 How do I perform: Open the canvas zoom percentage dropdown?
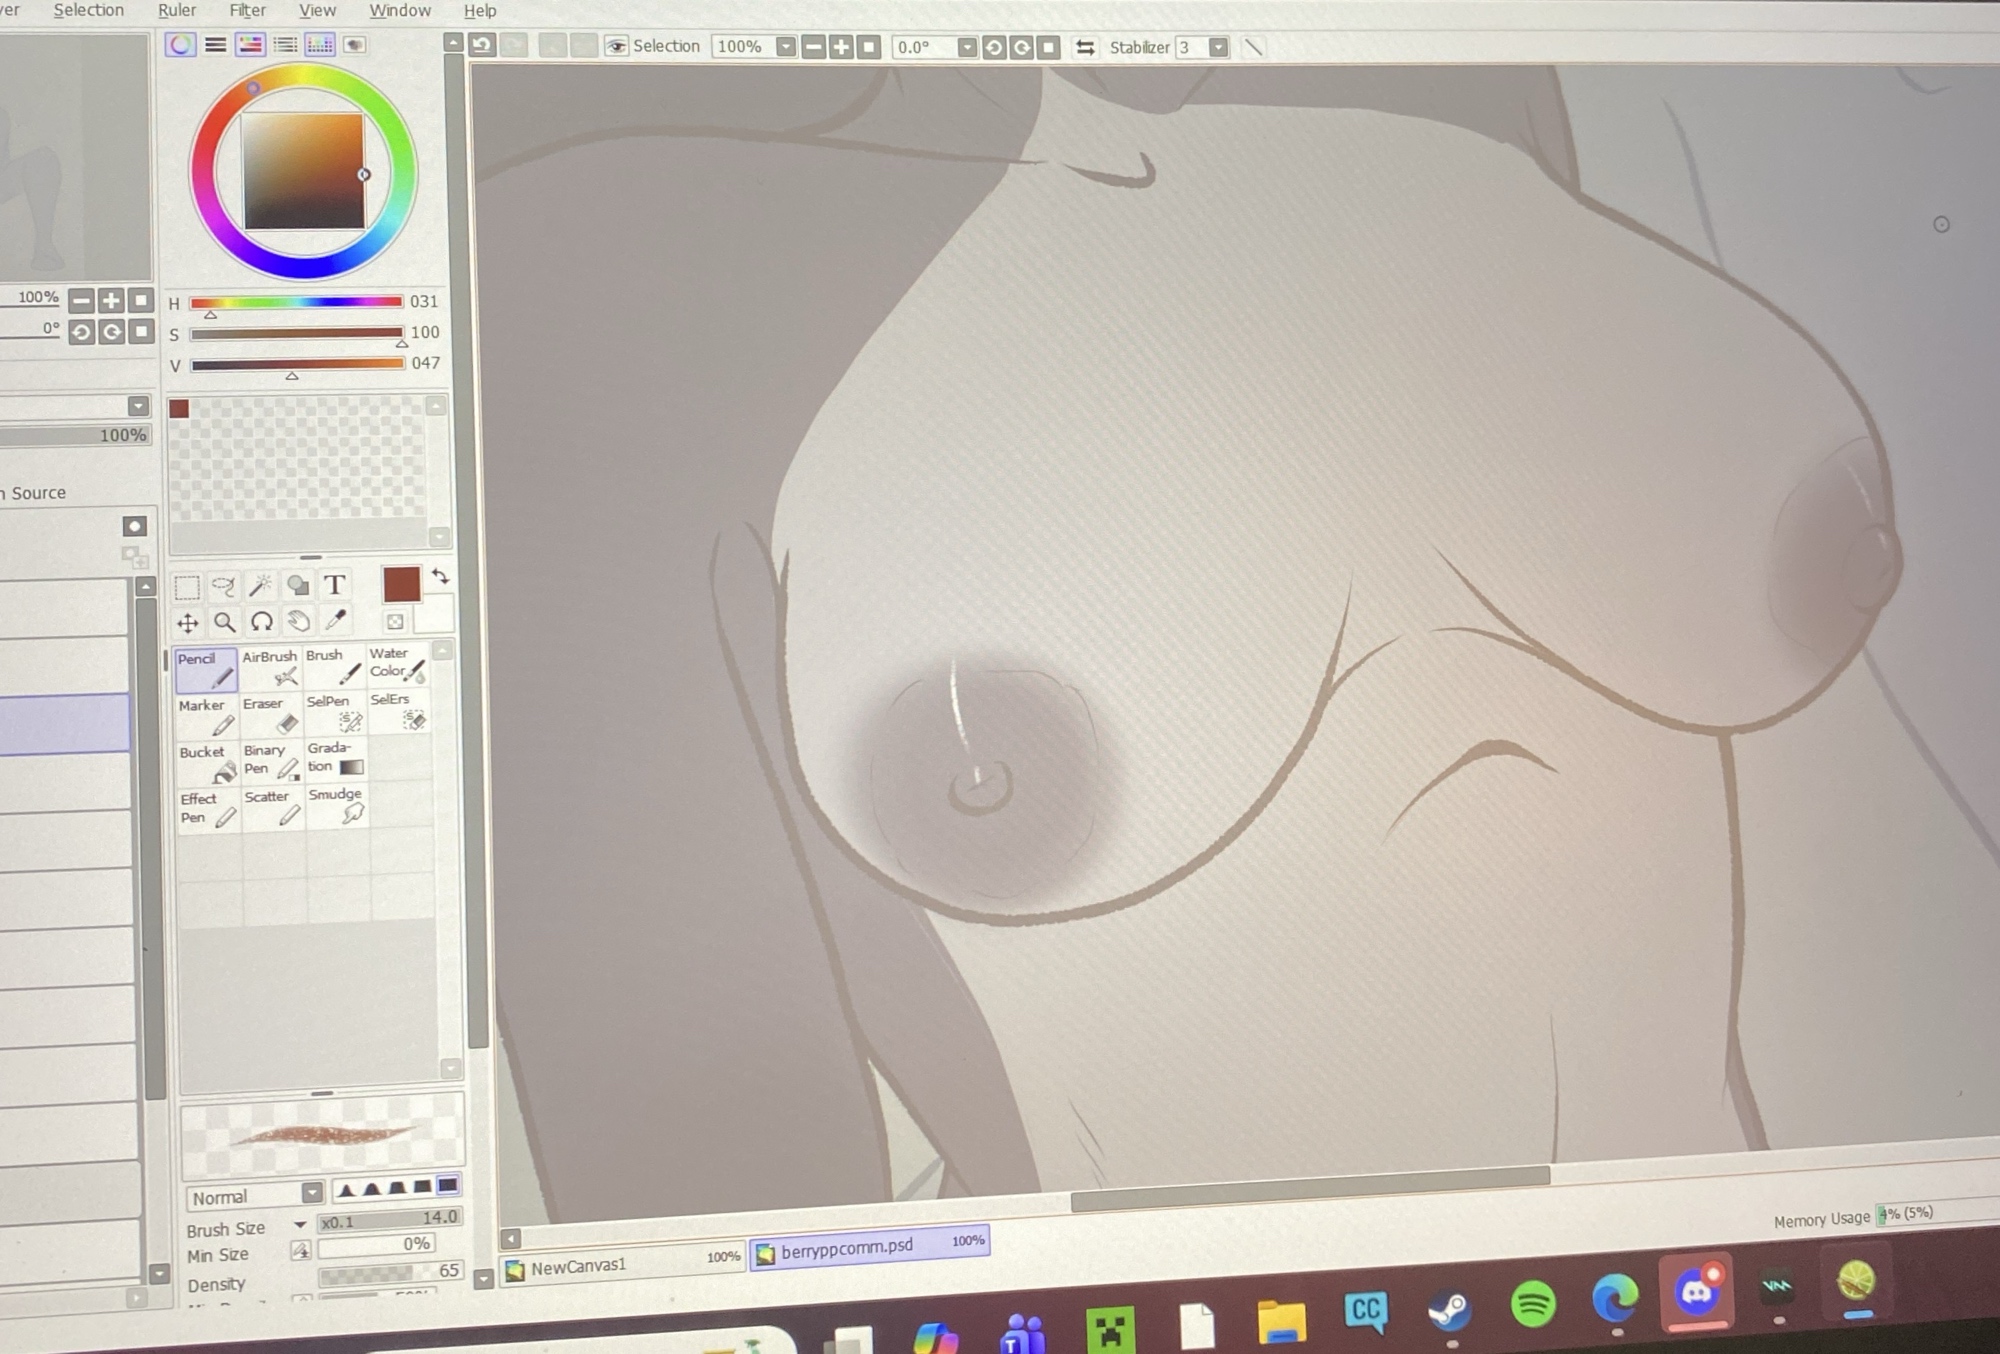[x=786, y=46]
